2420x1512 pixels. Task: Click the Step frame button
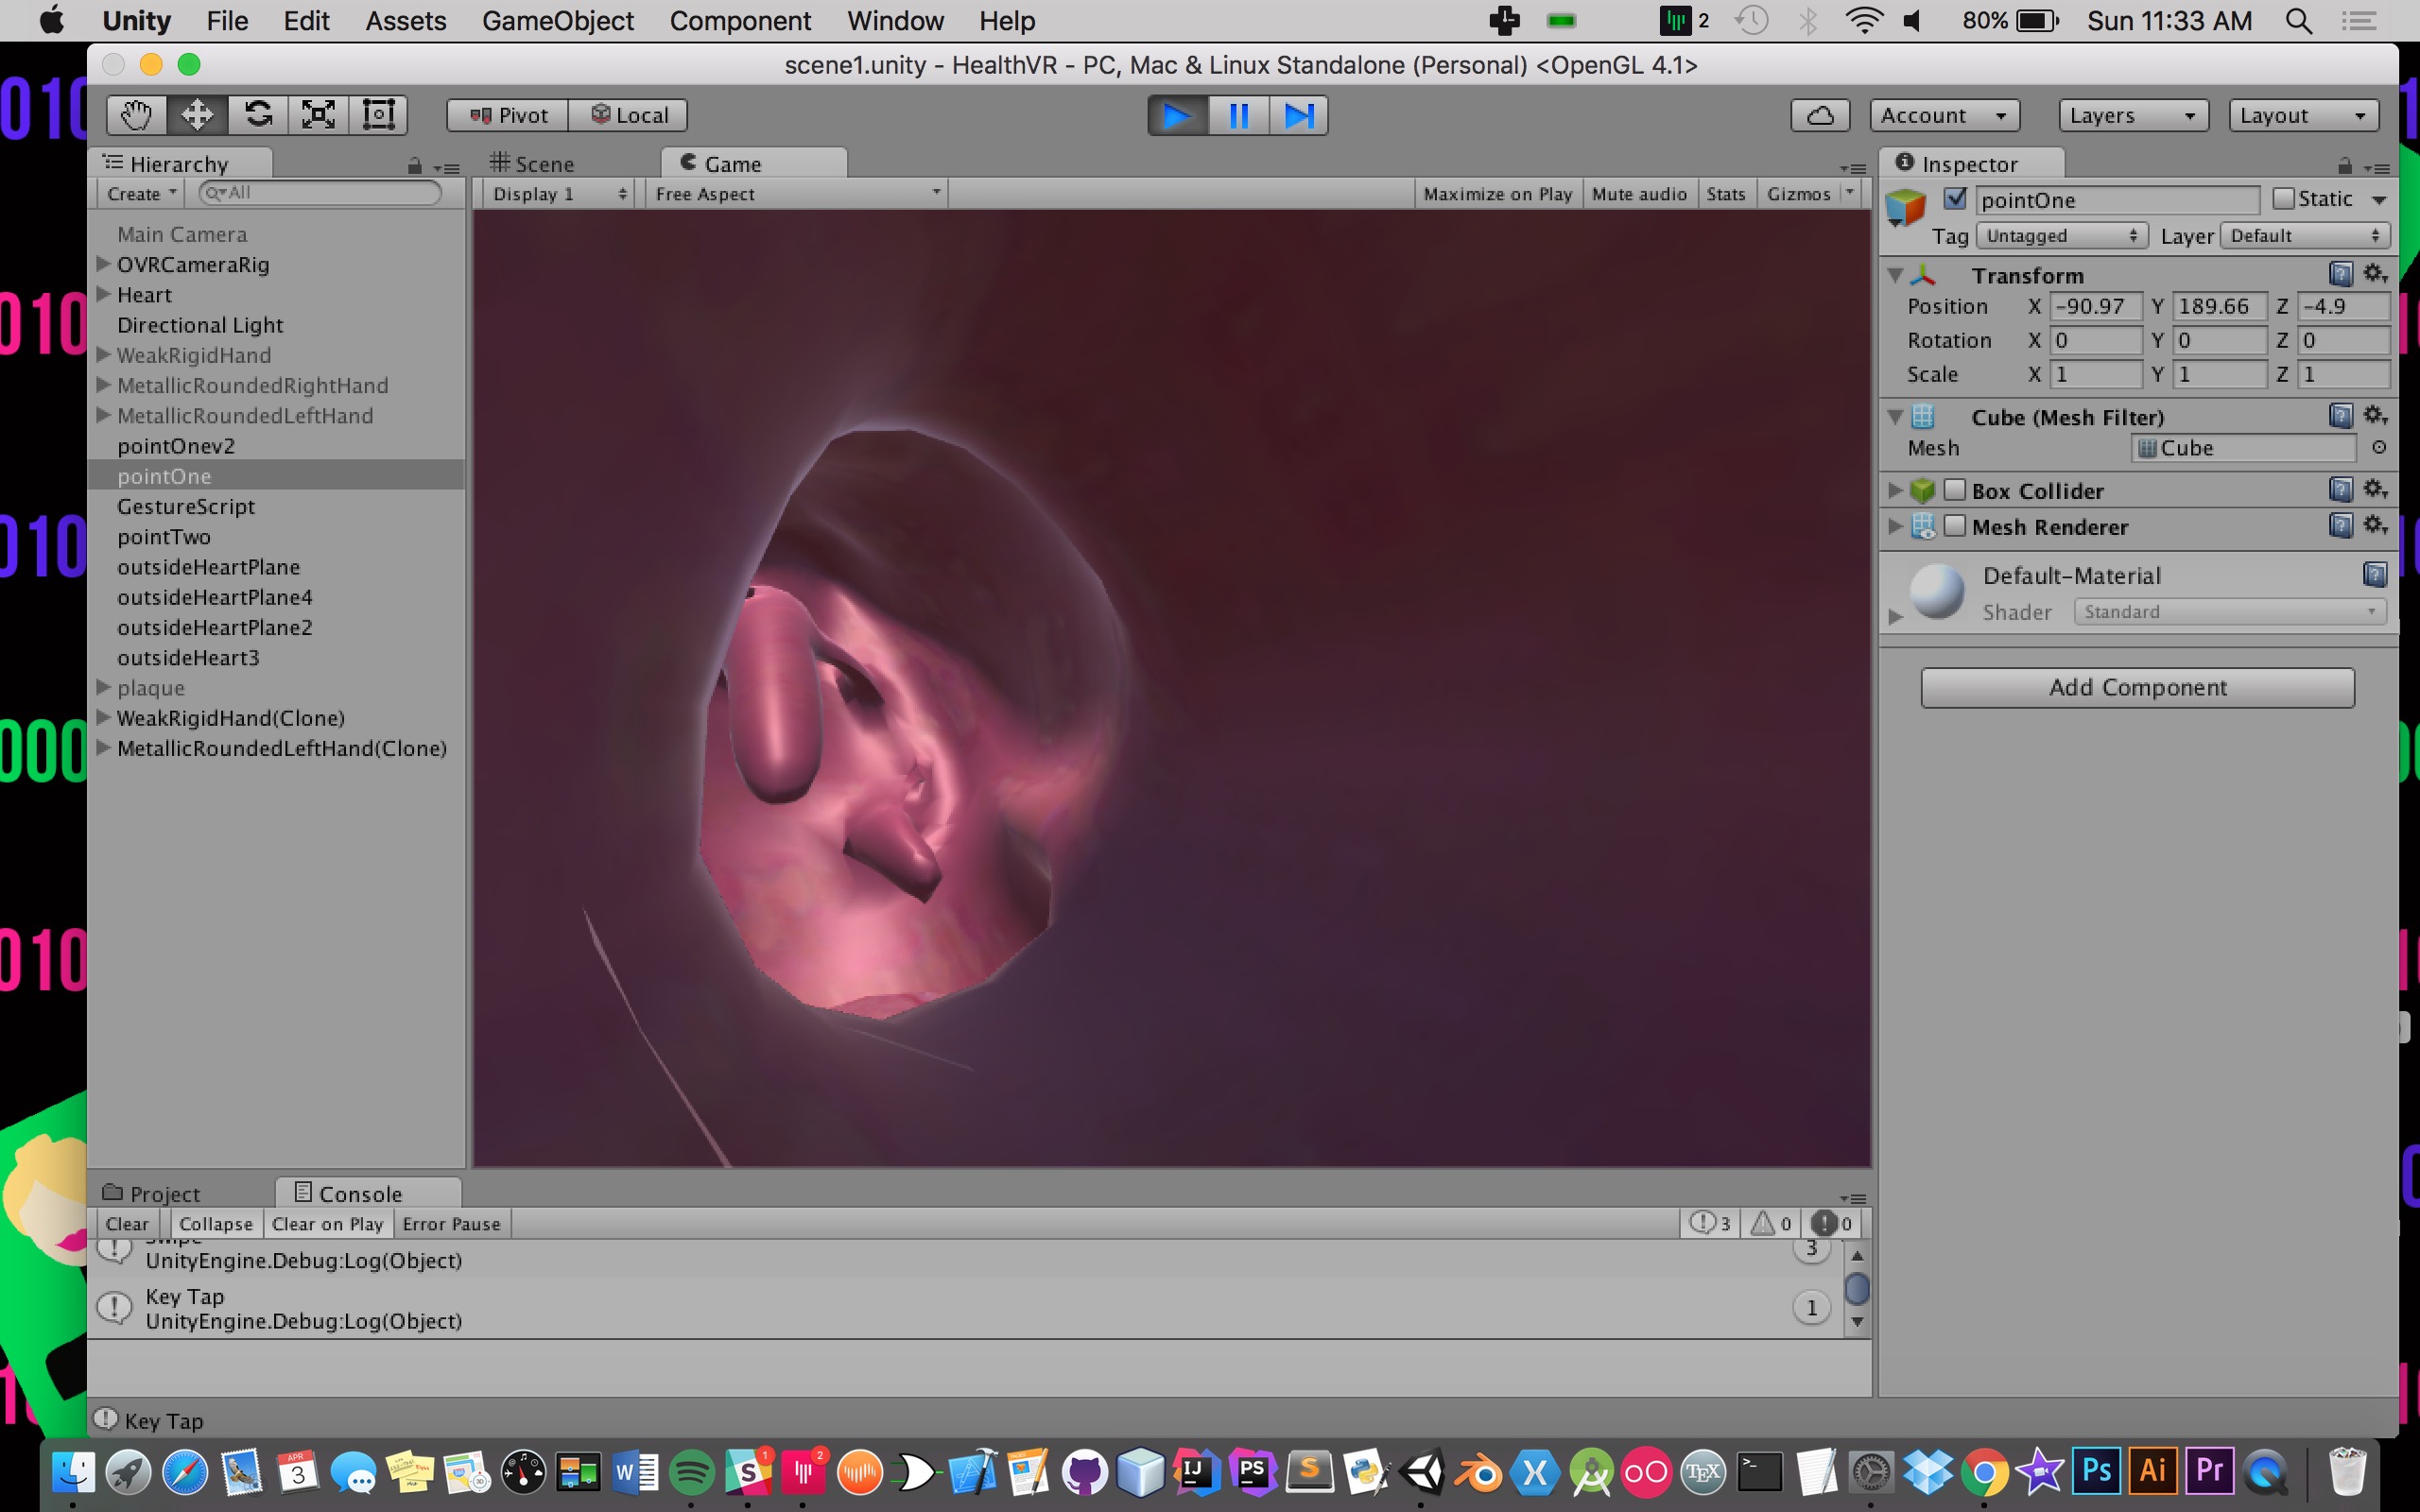[x=1298, y=115]
